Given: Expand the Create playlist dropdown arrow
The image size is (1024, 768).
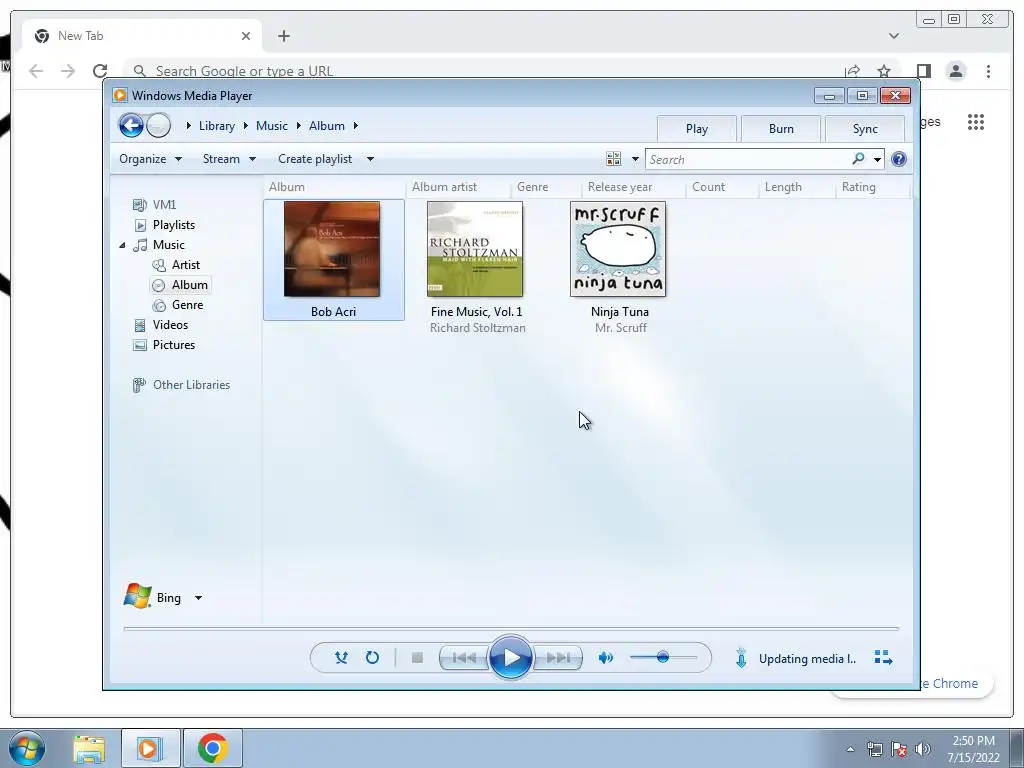Looking at the screenshot, I should pyautogui.click(x=370, y=159).
